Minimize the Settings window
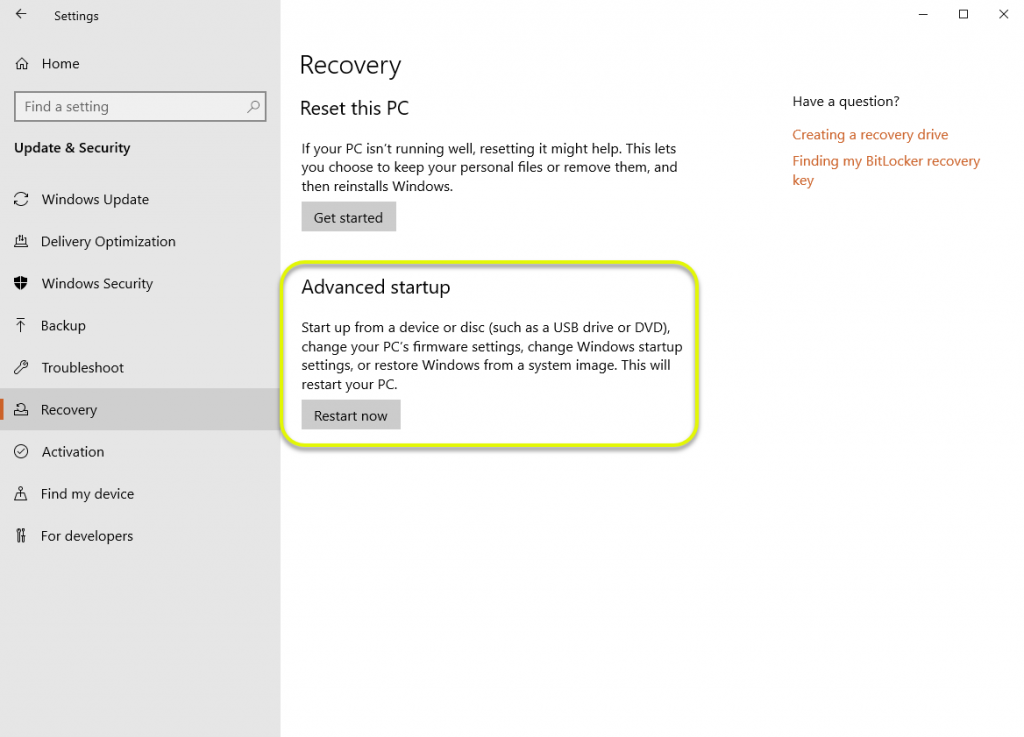 [x=923, y=14]
